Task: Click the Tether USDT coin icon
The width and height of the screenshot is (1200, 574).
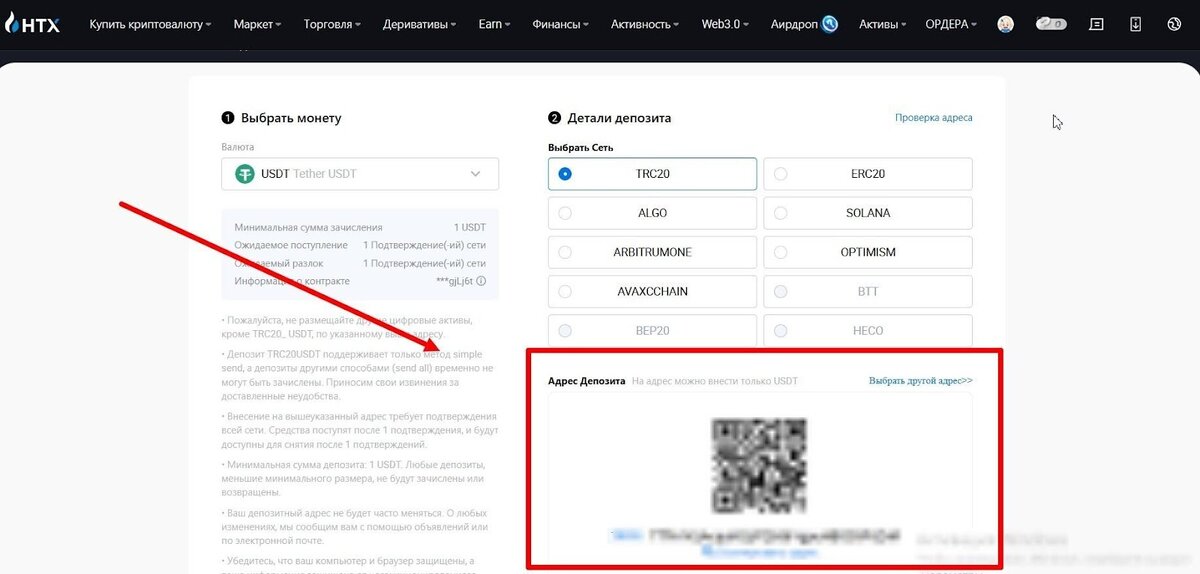Action: (245, 174)
